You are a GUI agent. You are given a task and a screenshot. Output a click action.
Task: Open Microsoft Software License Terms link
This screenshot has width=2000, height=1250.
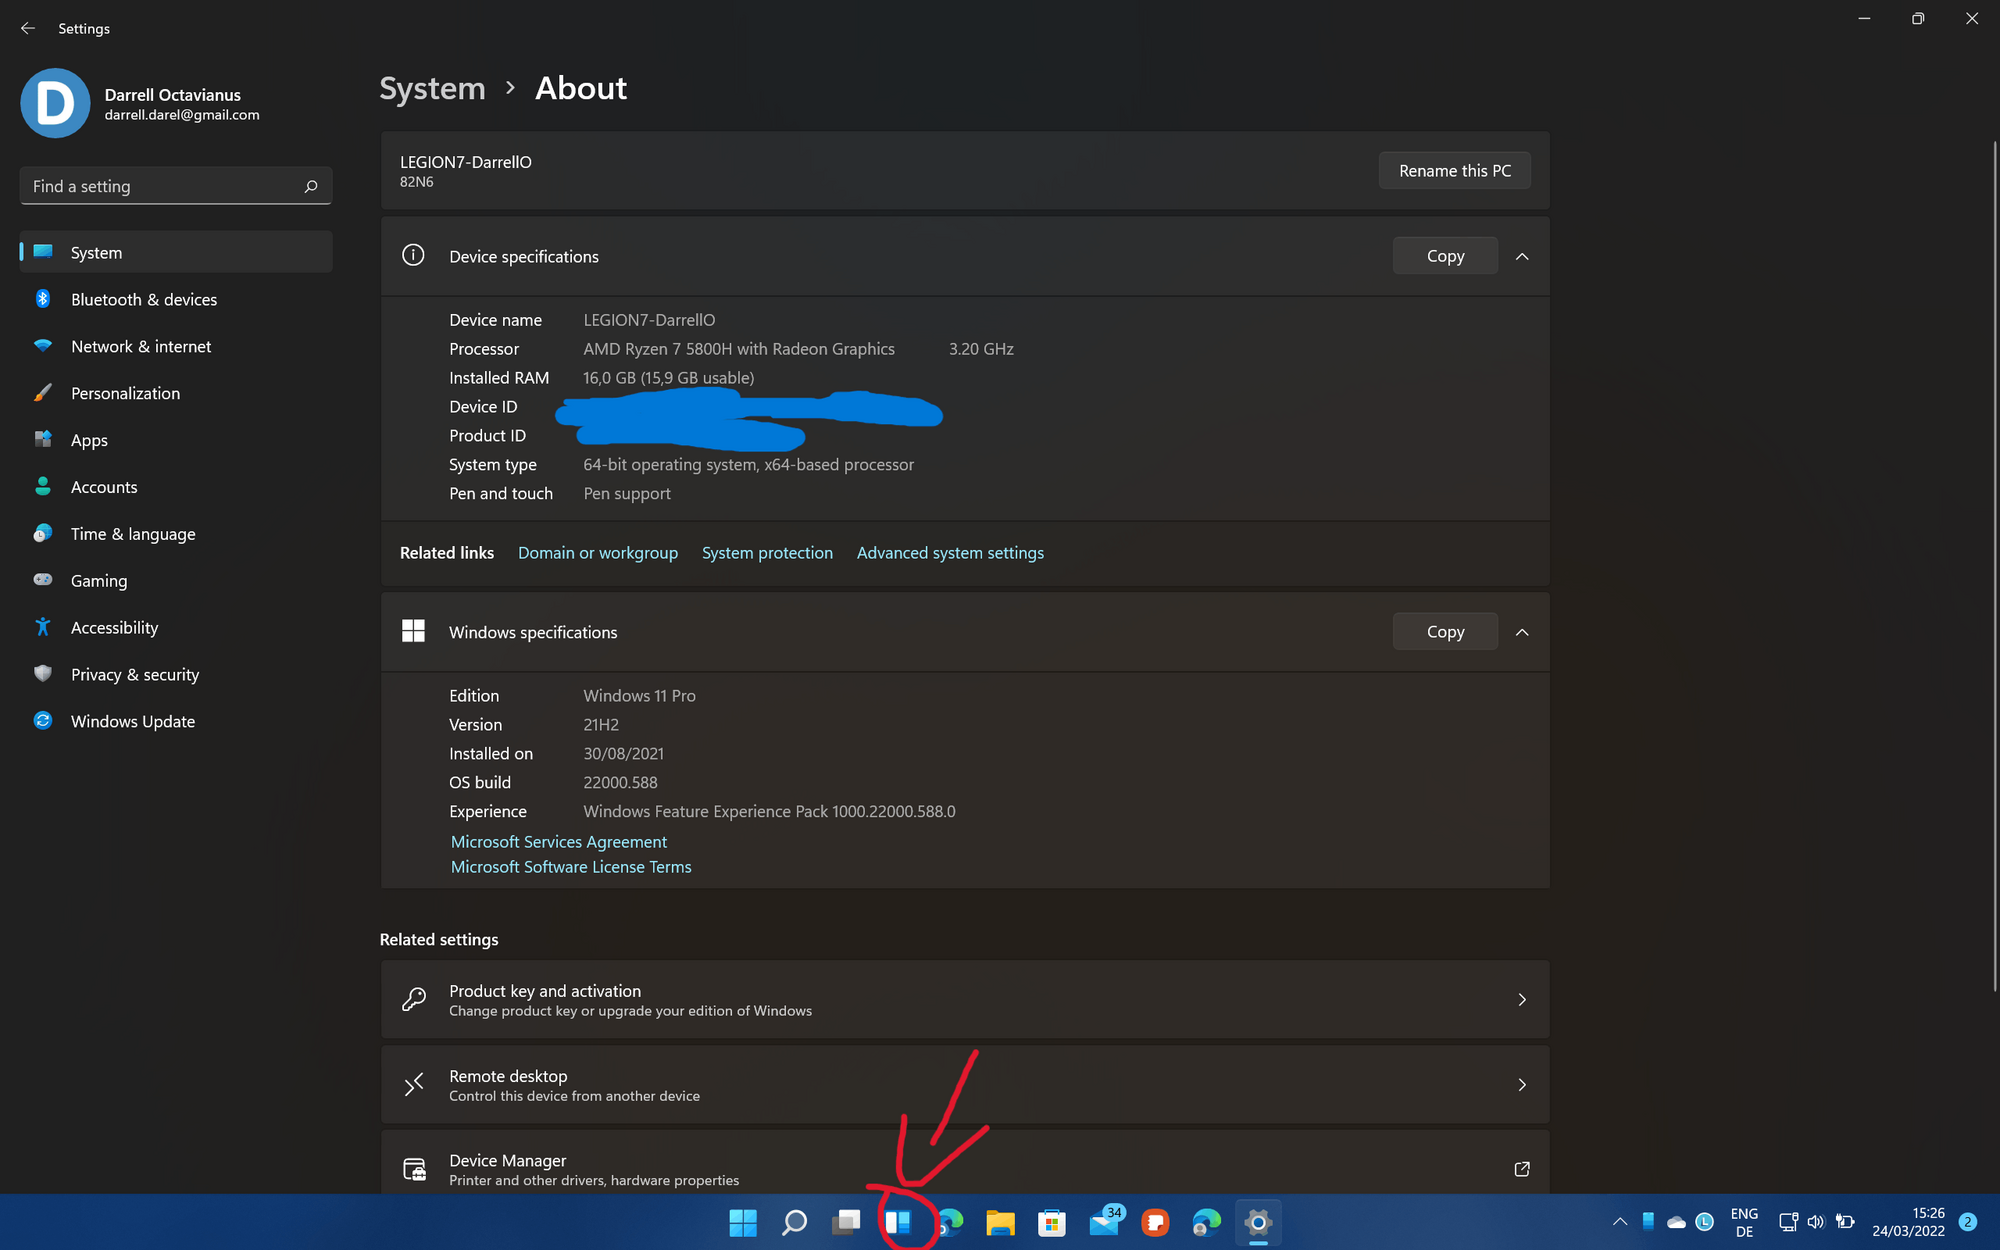[x=571, y=867]
